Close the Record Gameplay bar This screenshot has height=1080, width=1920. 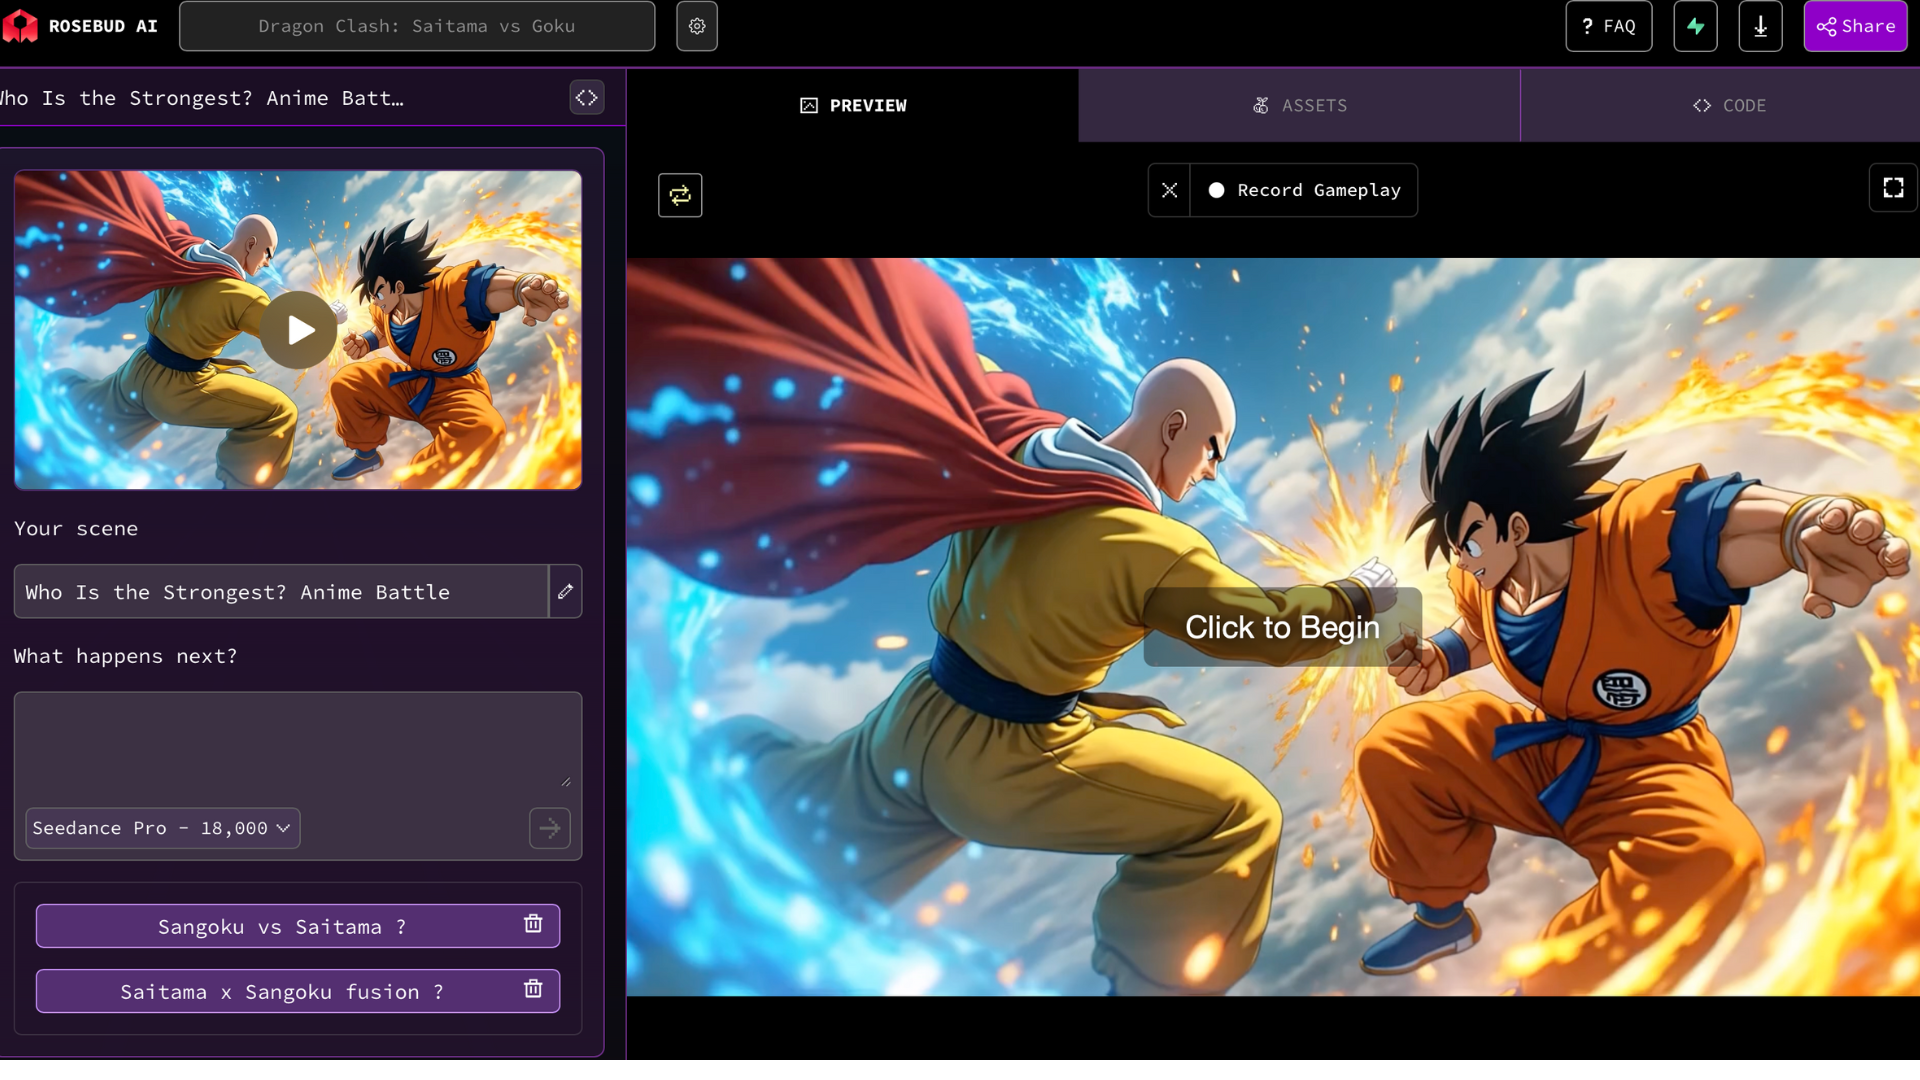[1169, 190]
